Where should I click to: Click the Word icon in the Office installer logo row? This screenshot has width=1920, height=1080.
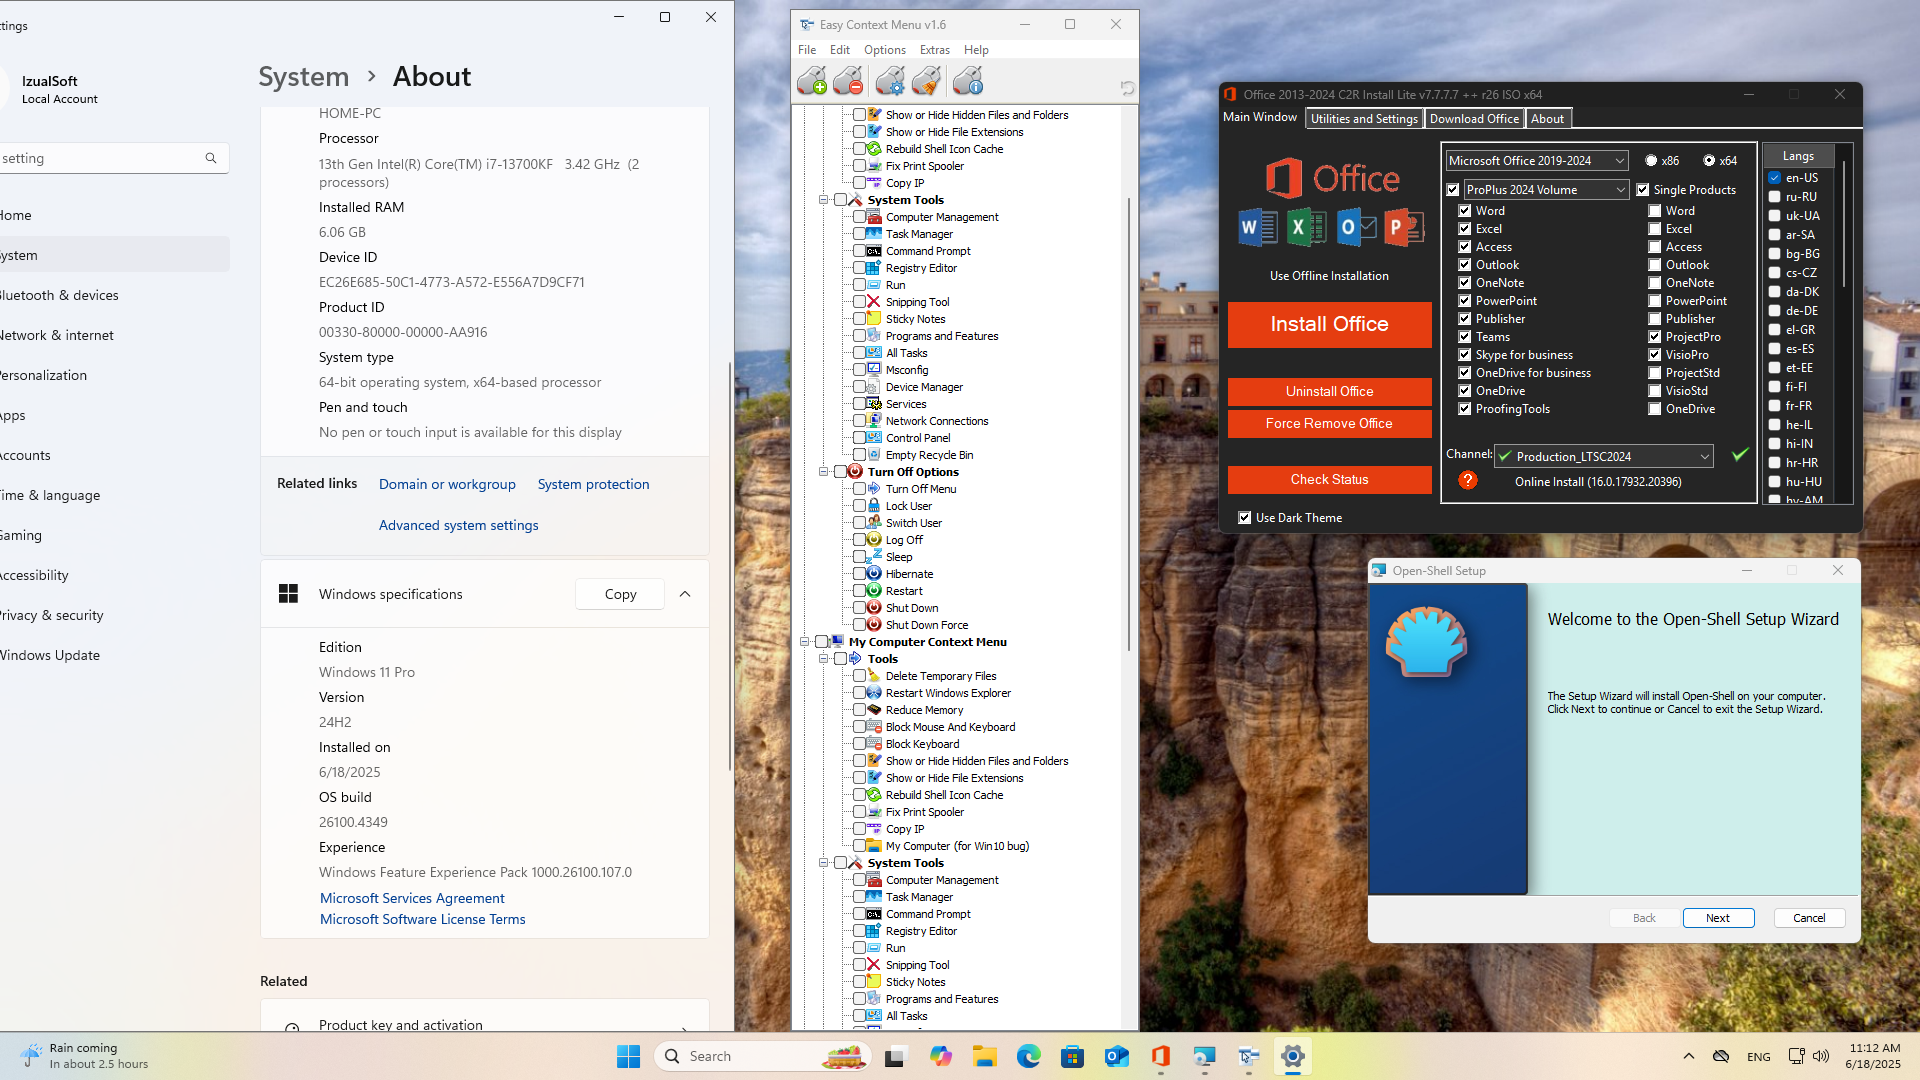[1257, 227]
